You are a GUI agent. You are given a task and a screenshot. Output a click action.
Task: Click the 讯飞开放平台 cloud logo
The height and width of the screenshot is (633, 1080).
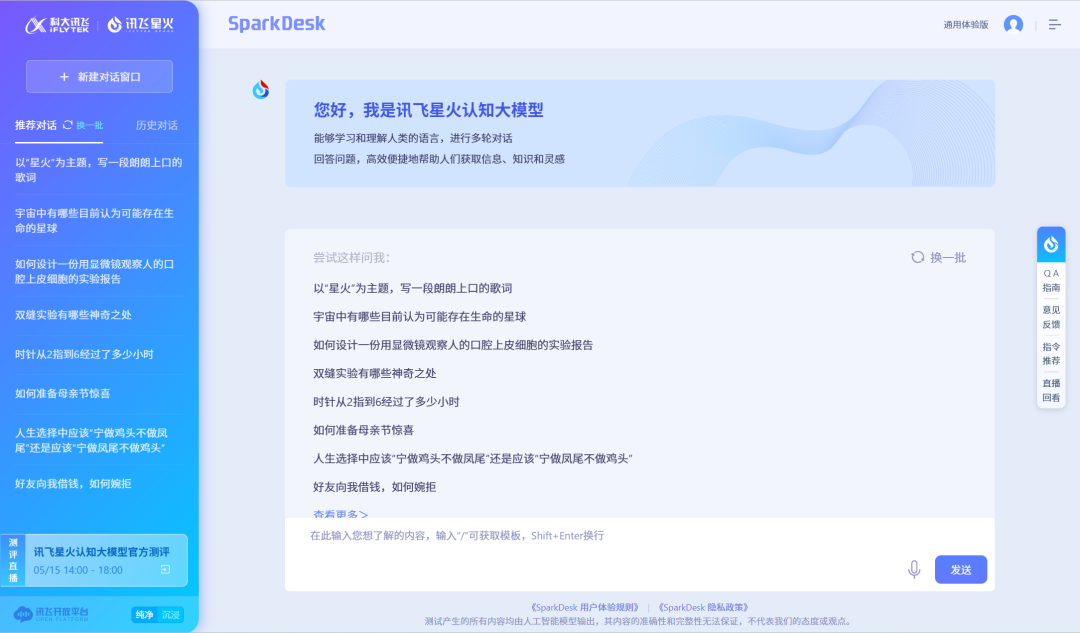coord(51,613)
